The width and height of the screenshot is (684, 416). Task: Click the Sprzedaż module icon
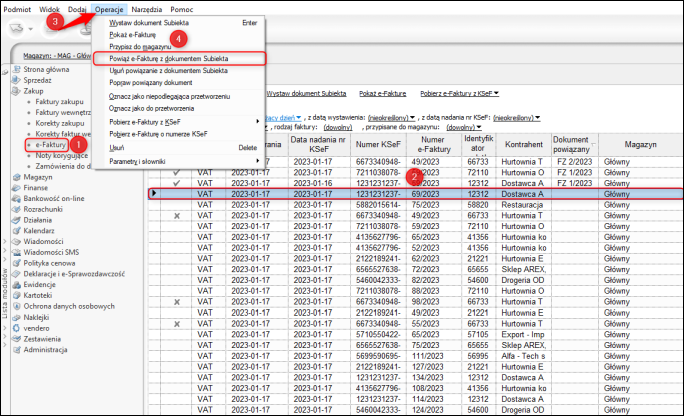coord(16,79)
